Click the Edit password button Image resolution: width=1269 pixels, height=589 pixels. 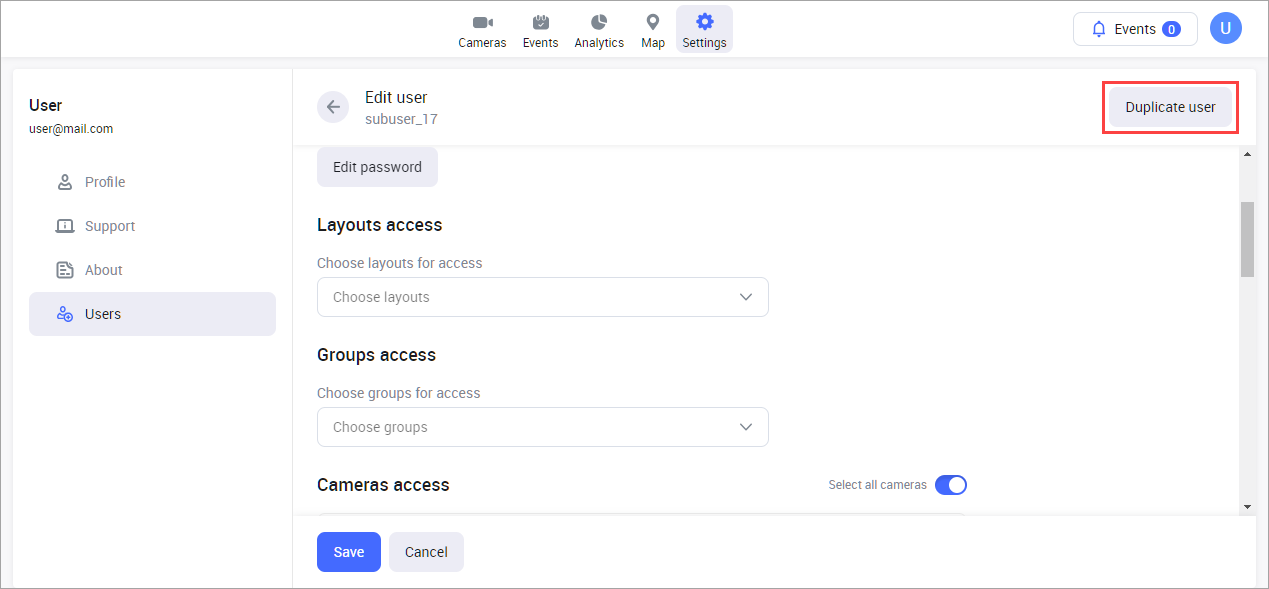pos(377,167)
